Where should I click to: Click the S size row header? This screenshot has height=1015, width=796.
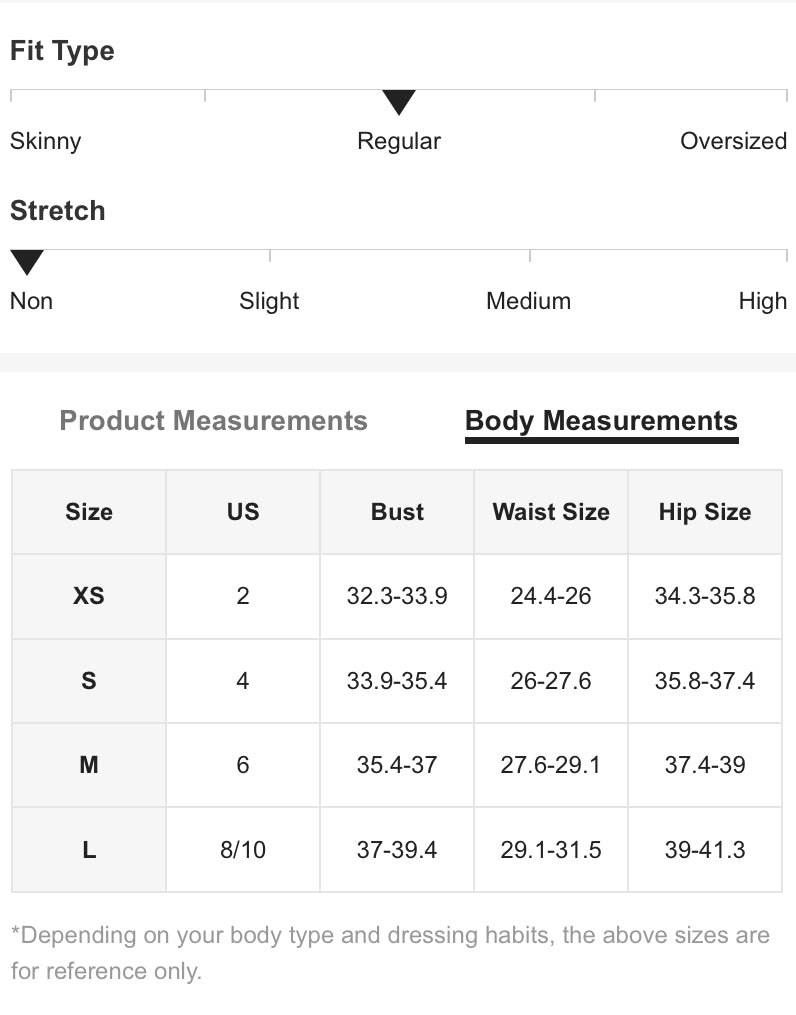coord(89,681)
